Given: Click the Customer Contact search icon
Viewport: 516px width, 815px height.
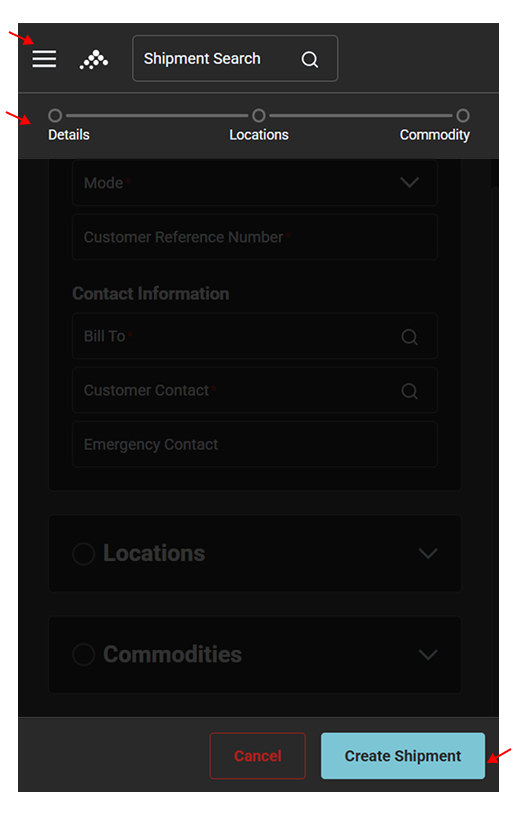Looking at the screenshot, I should 409,391.
